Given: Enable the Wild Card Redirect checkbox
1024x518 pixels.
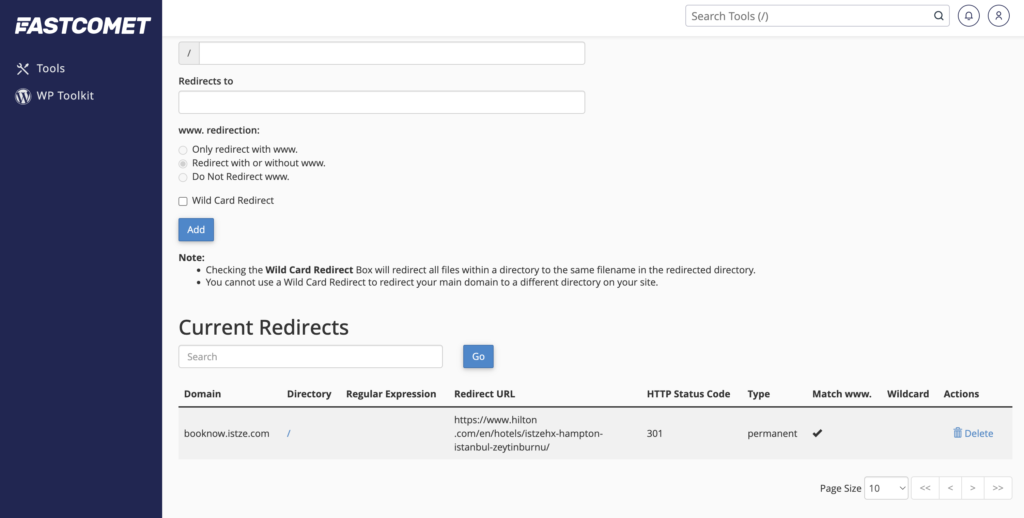Looking at the screenshot, I should [x=183, y=201].
